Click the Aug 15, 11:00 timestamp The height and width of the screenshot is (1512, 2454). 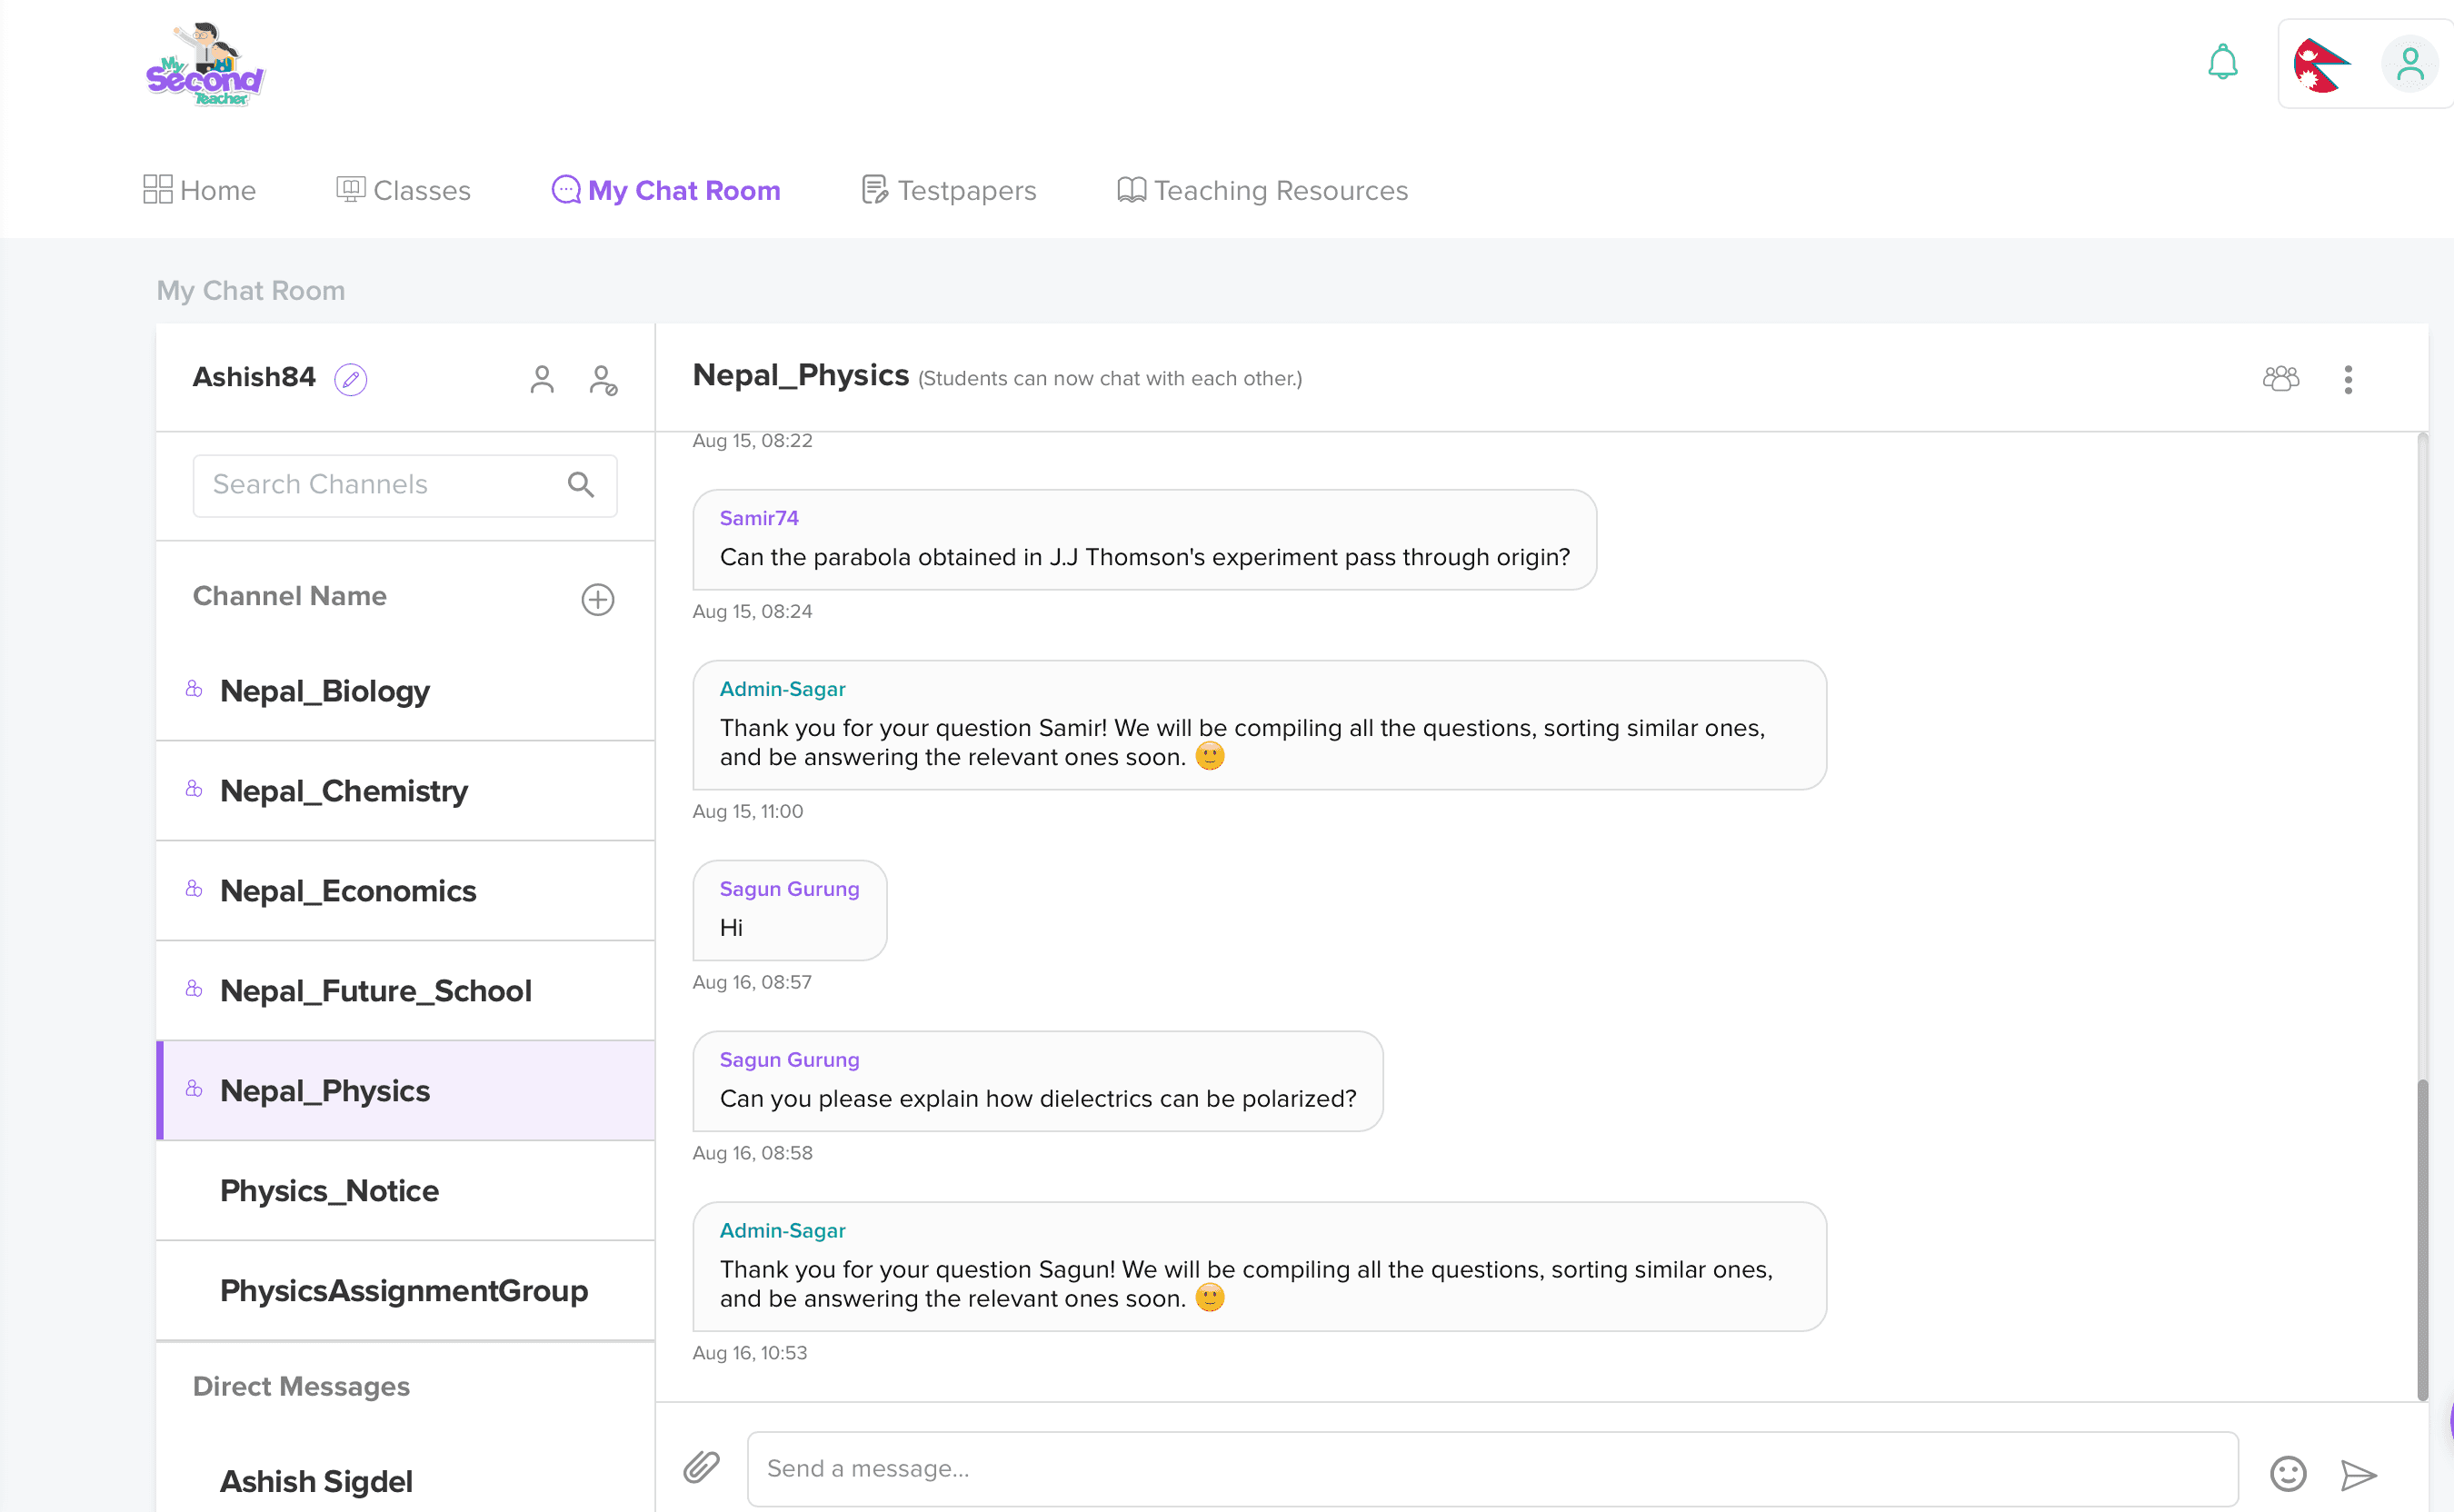747,812
